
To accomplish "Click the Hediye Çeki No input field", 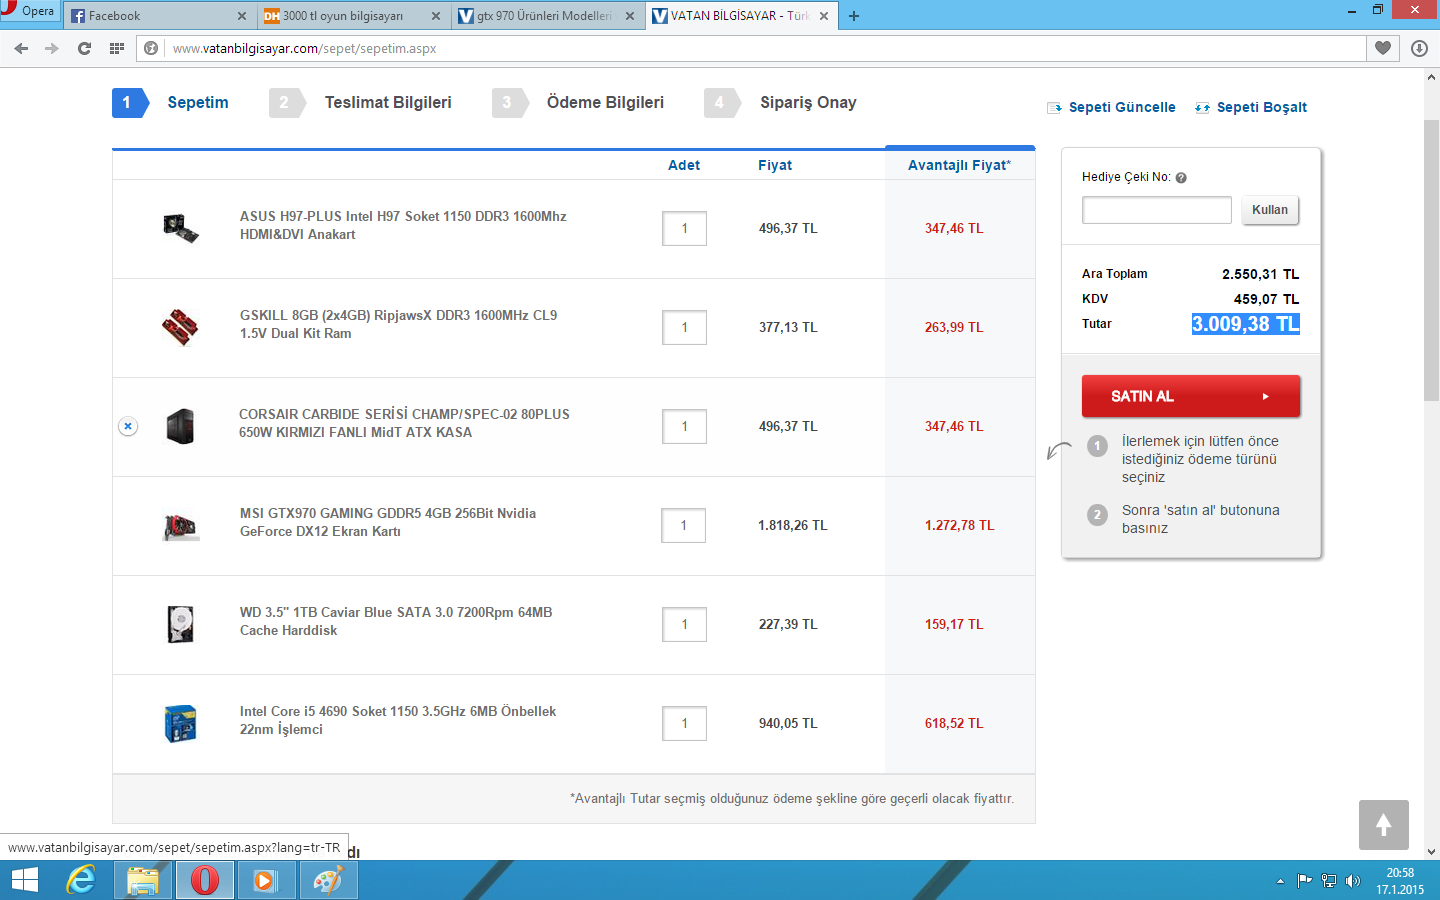I will [1156, 210].
